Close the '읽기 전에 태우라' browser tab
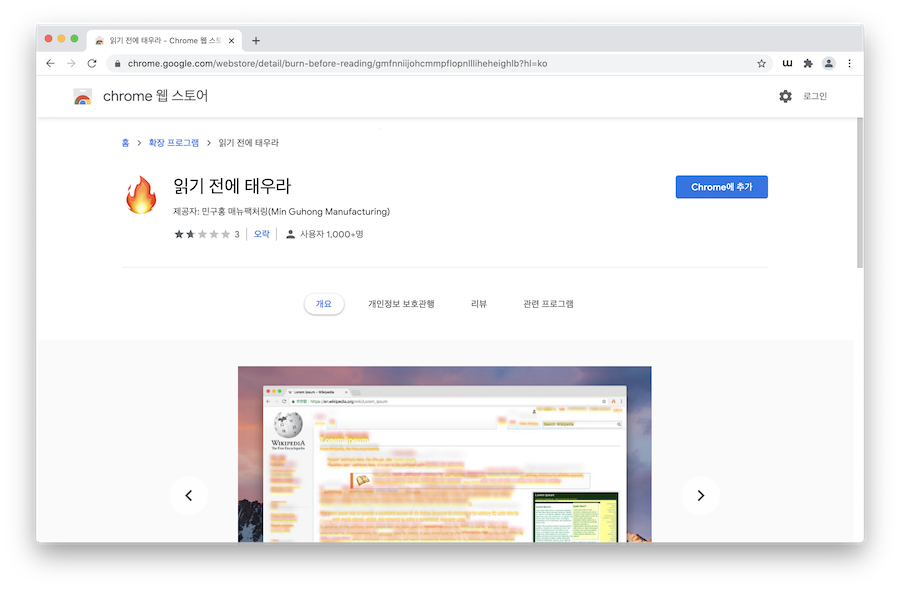 pyautogui.click(x=231, y=41)
